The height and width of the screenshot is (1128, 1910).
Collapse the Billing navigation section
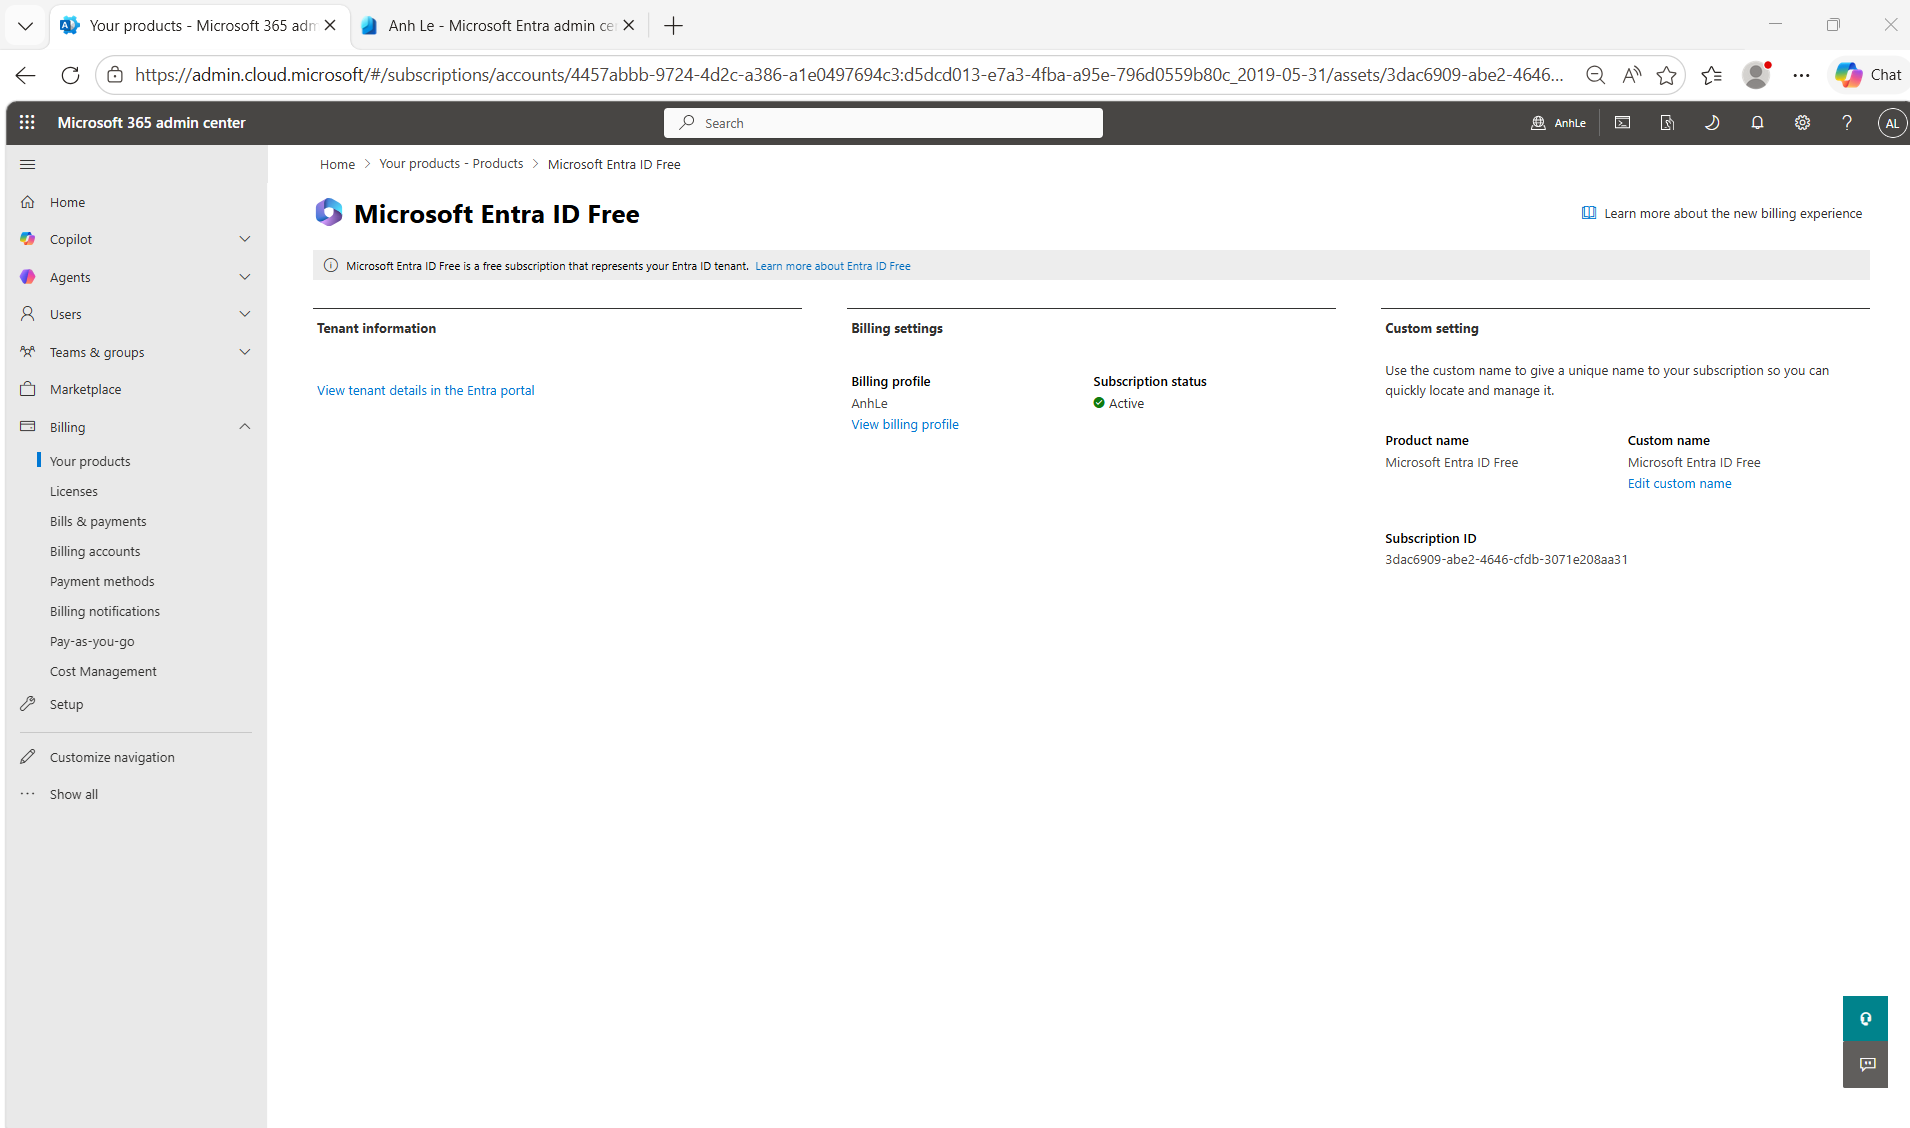[x=245, y=427]
